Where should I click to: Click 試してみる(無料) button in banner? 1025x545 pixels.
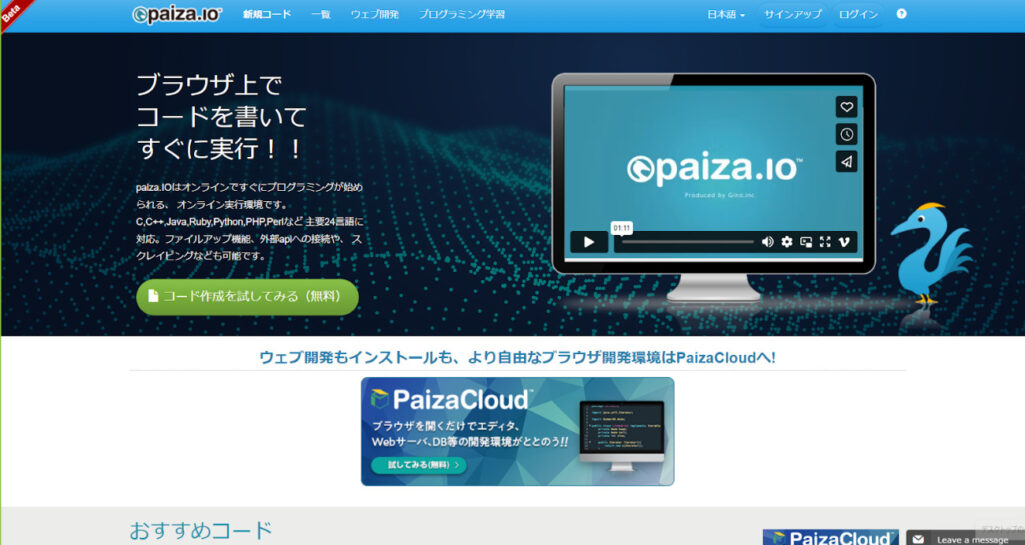[419, 465]
